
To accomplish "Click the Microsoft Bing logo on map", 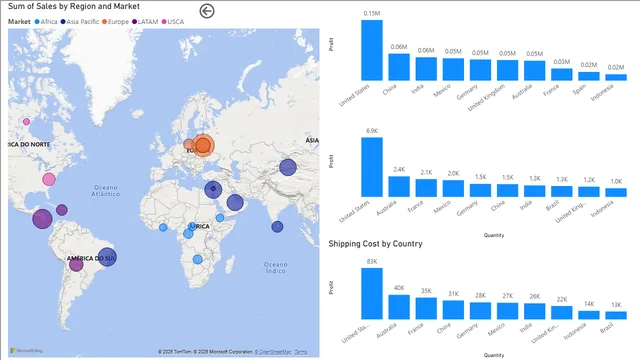I will click(x=26, y=351).
